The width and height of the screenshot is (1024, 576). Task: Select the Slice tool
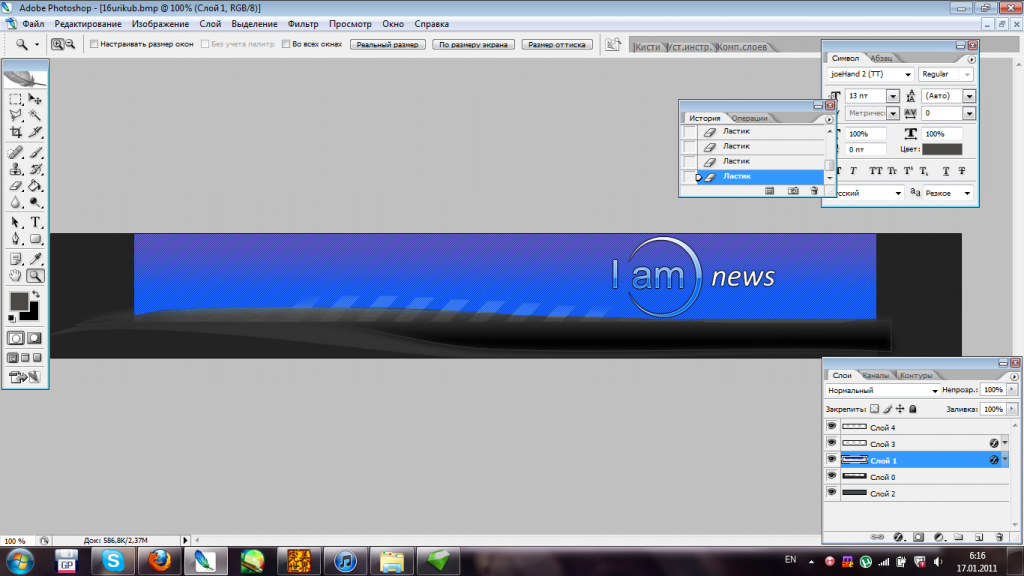[35, 132]
